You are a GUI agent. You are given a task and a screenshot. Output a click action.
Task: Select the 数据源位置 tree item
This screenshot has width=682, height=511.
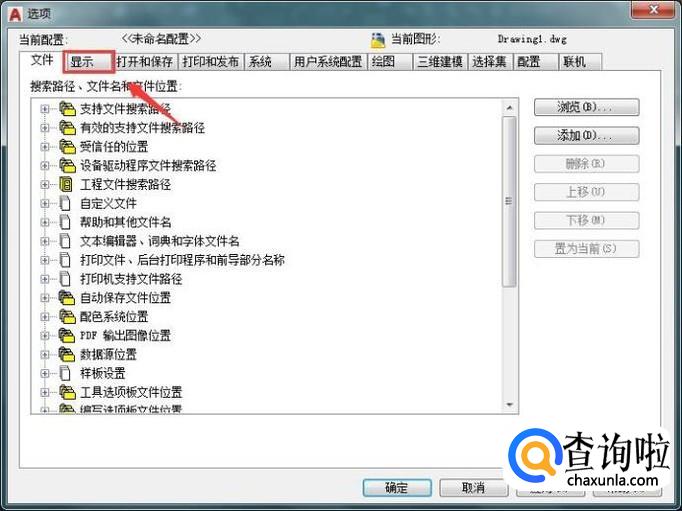coord(108,354)
